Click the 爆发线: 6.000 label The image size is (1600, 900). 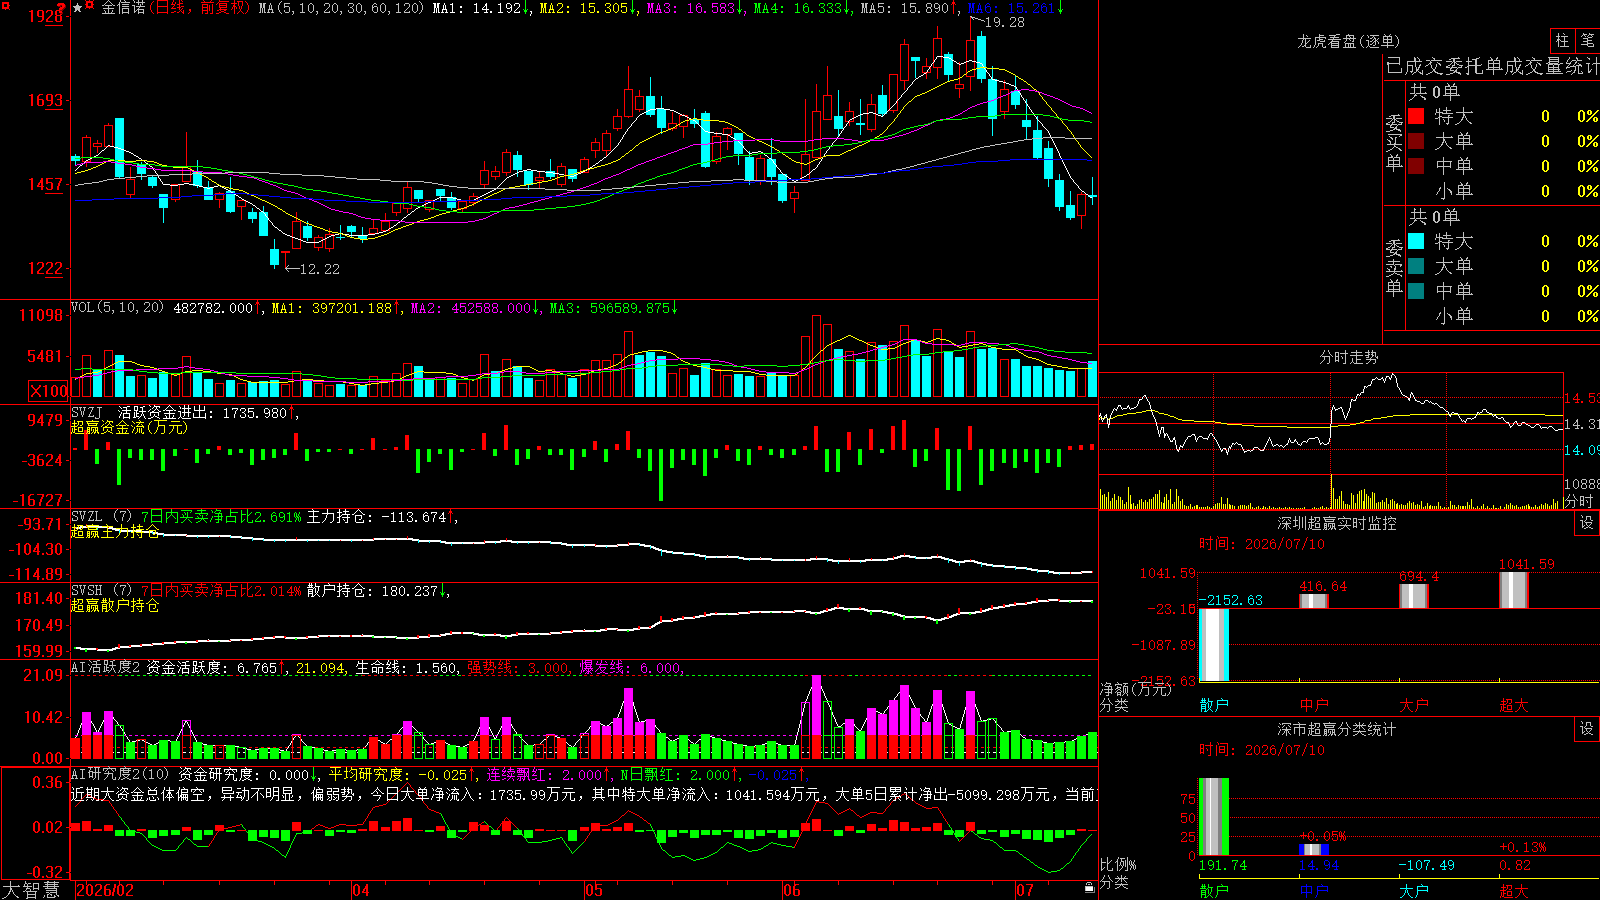coord(630,667)
